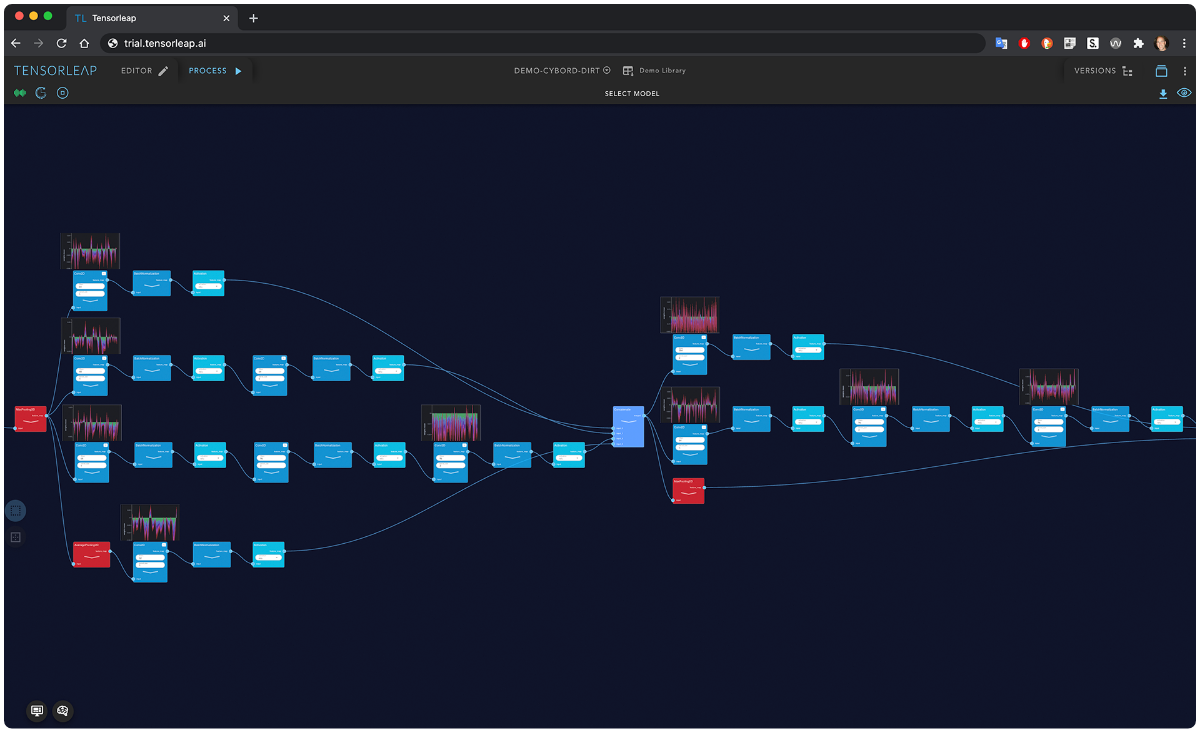Click the archive box icon in the top right
Screen dimensions: 1200x733
1161,70
